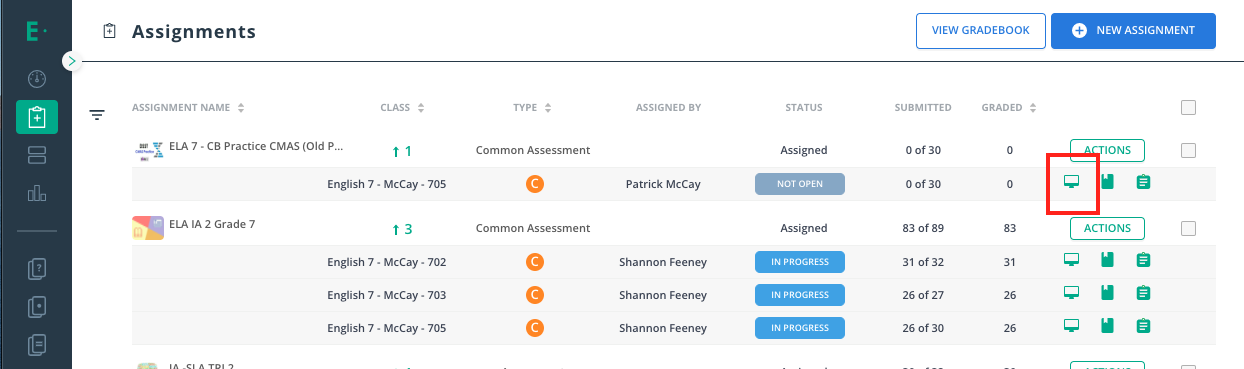Viewport: 1244px width, 369px height.
Task: Click the monitor icon for Patrick McCay row
Action: pyautogui.click(x=1071, y=182)
